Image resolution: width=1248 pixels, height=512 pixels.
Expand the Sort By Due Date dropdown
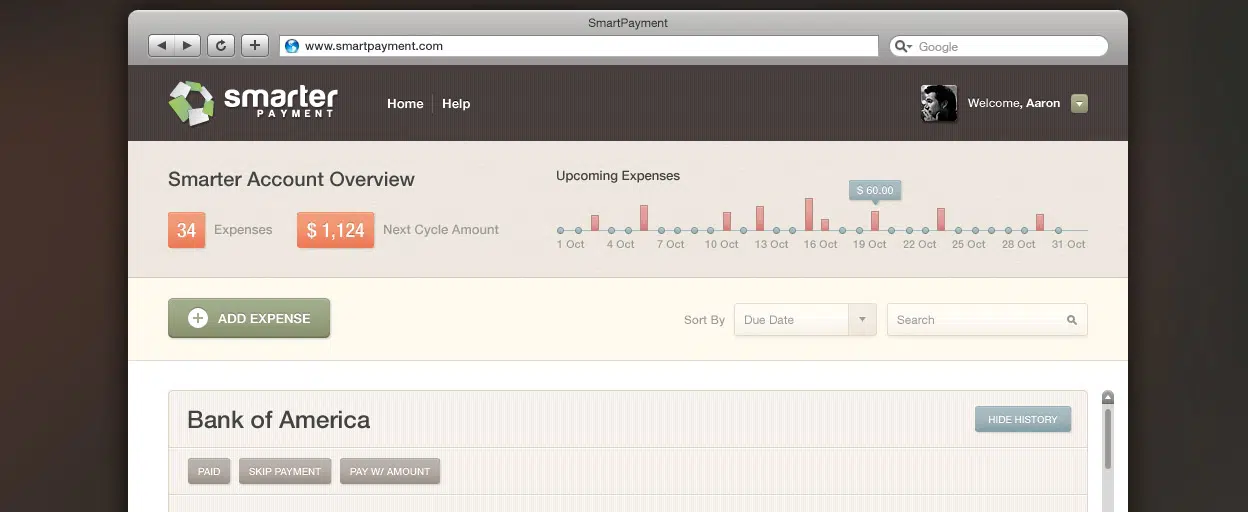862,320
